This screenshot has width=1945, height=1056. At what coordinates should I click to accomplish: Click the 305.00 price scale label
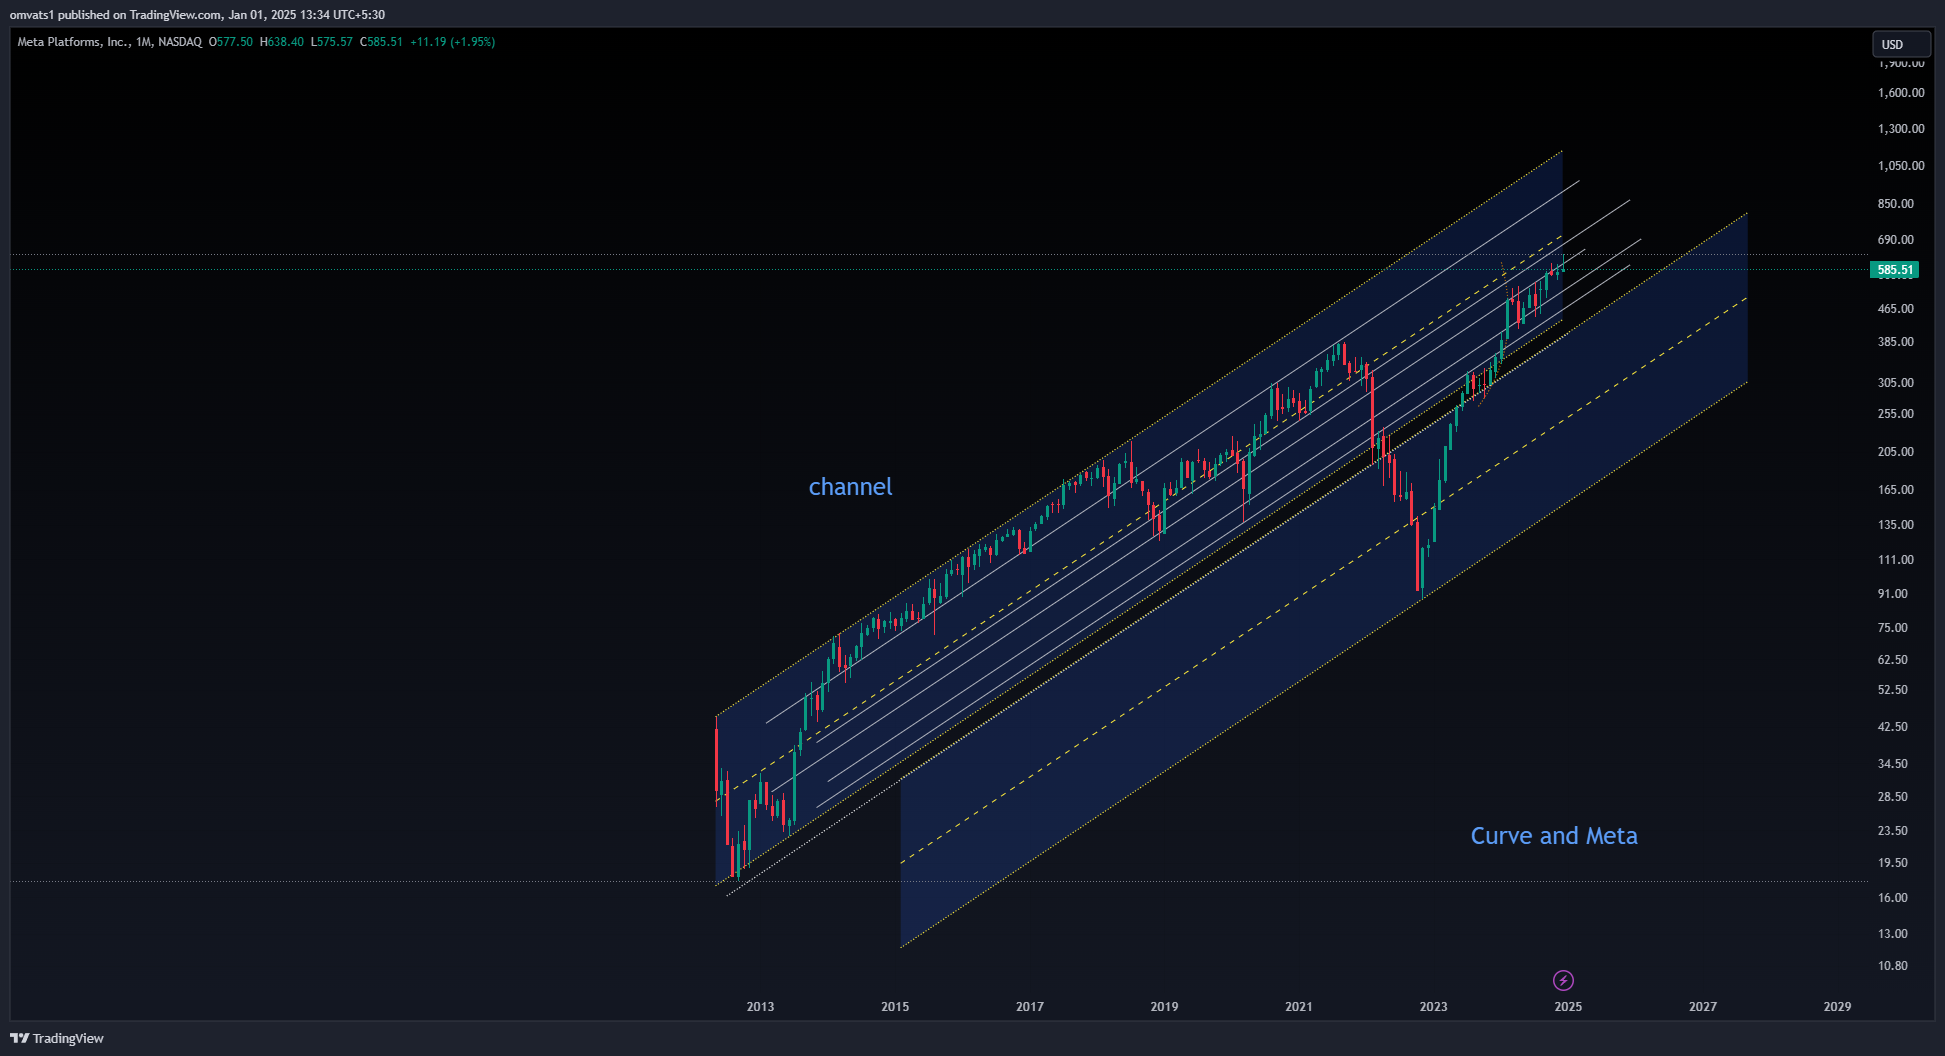coord(1896,383)
